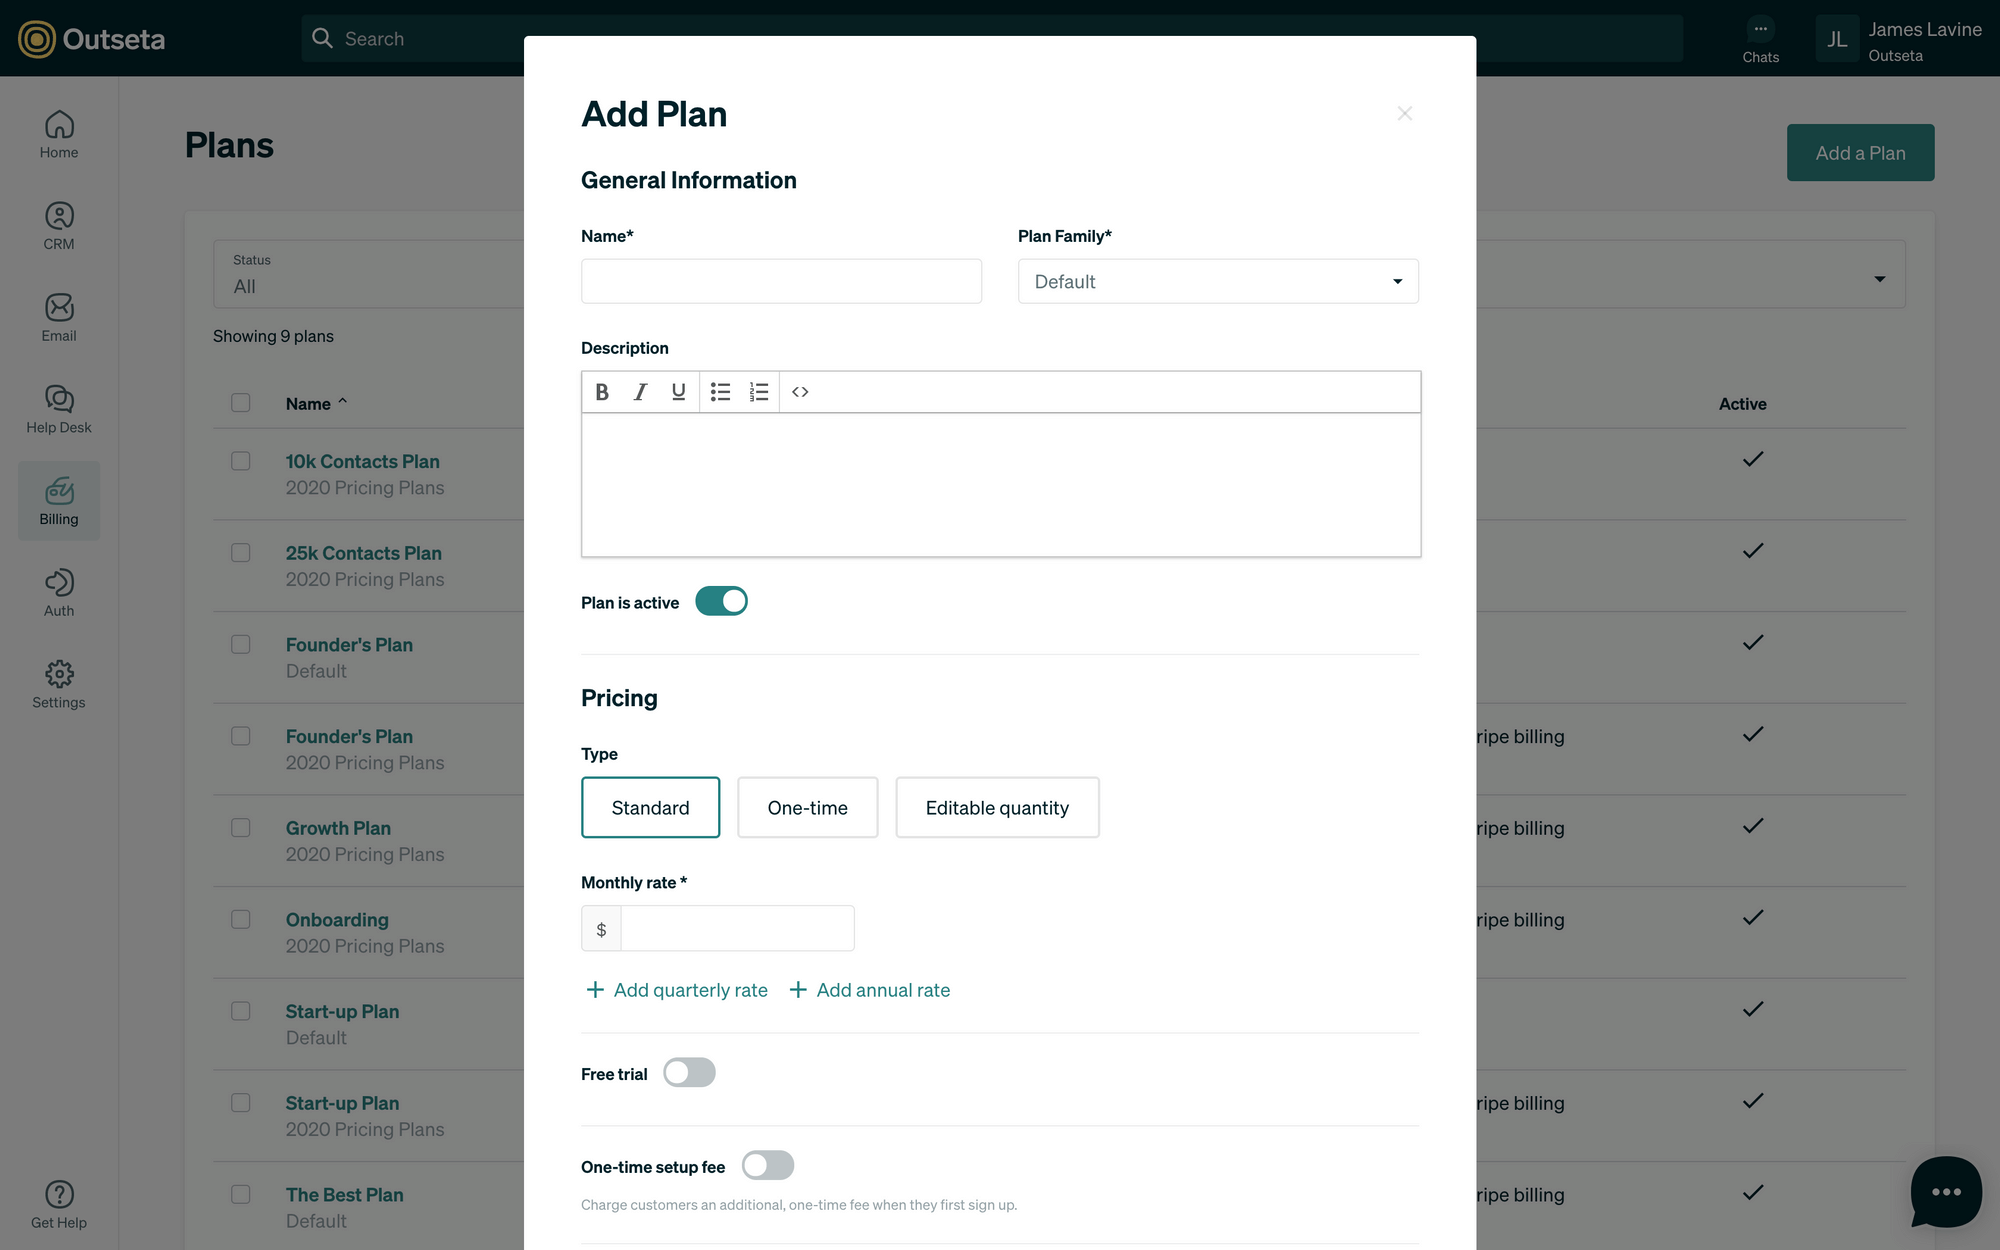Apply underline formatting in description editor
The height and width of the screenshot is (1250, 2000).
pyautogui.click(x=678, y=391)
